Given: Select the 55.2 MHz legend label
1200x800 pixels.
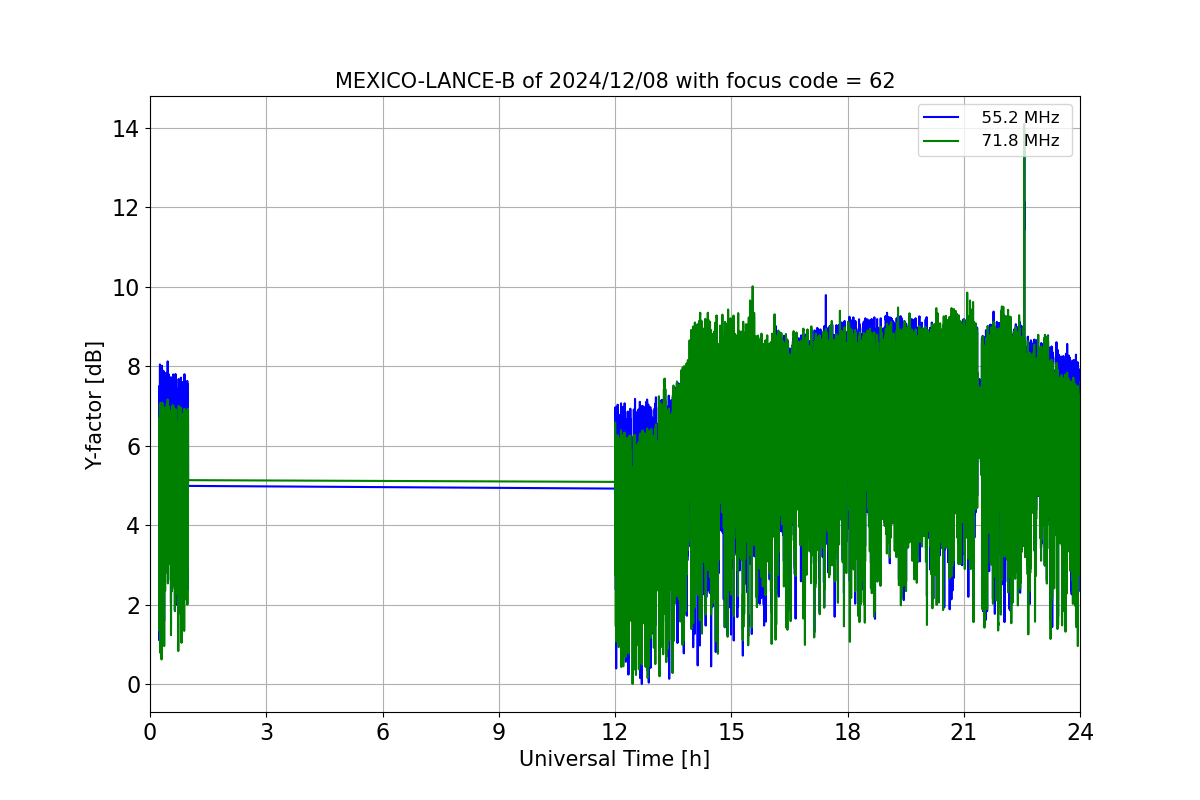Looking at the screenshot, I should tap(1020, 118).
